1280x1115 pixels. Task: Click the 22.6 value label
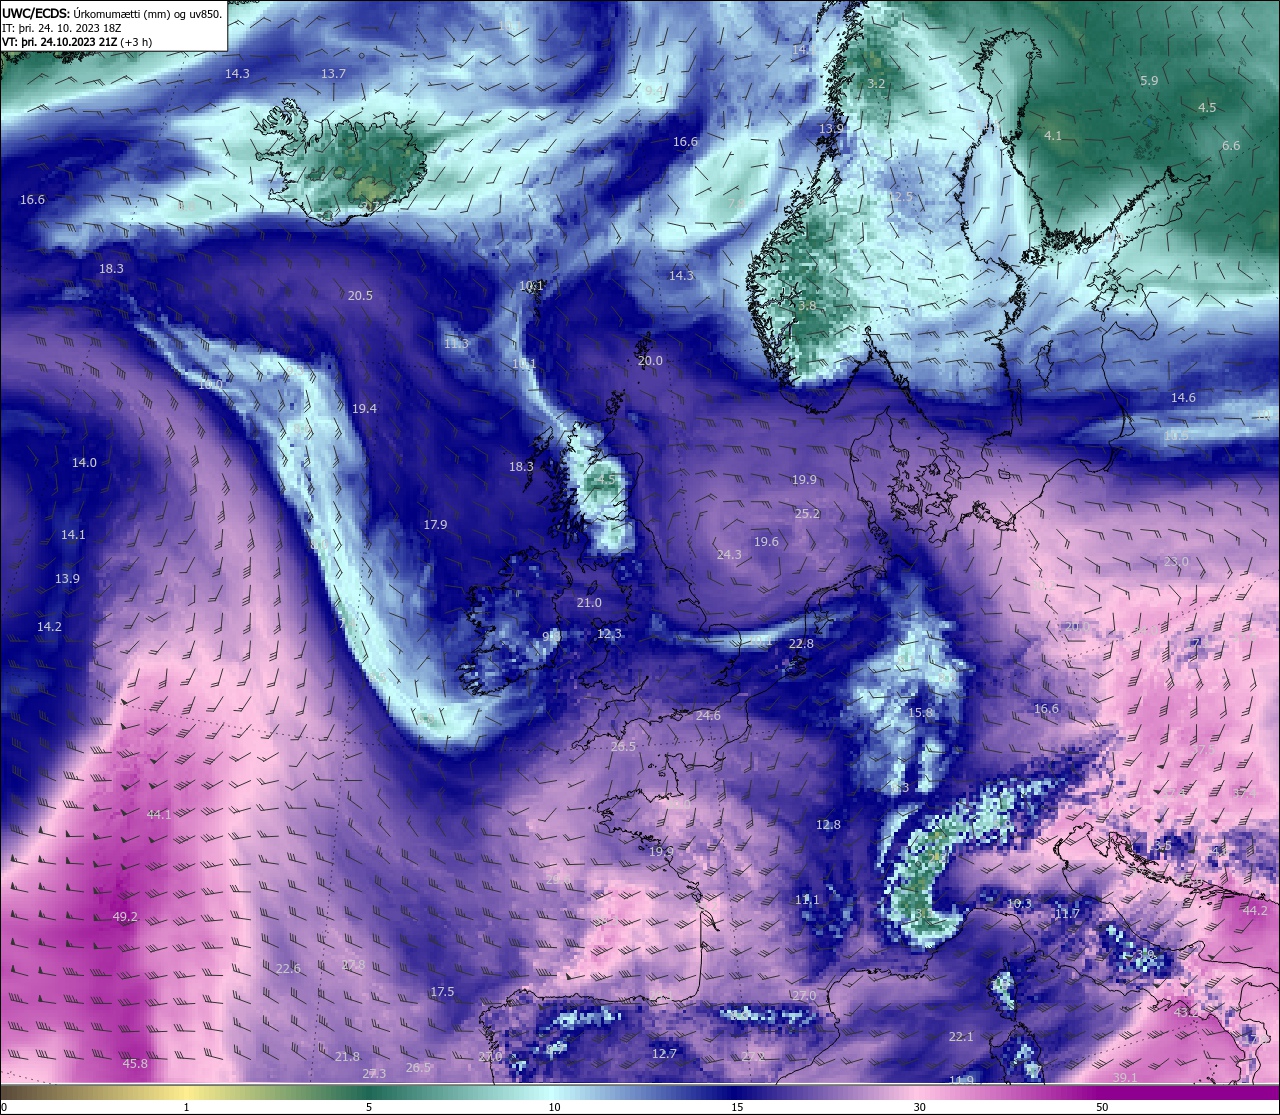(x=288, y=969)
